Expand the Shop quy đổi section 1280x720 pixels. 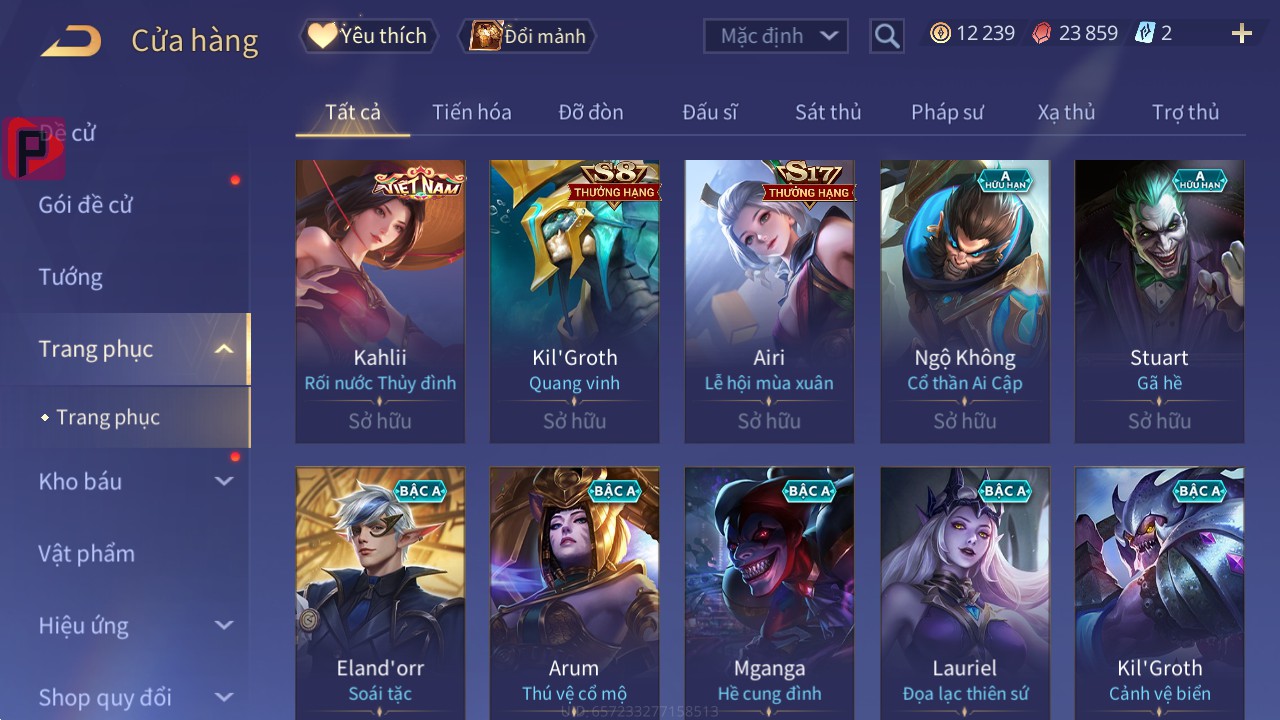click(x=224, y=697)
